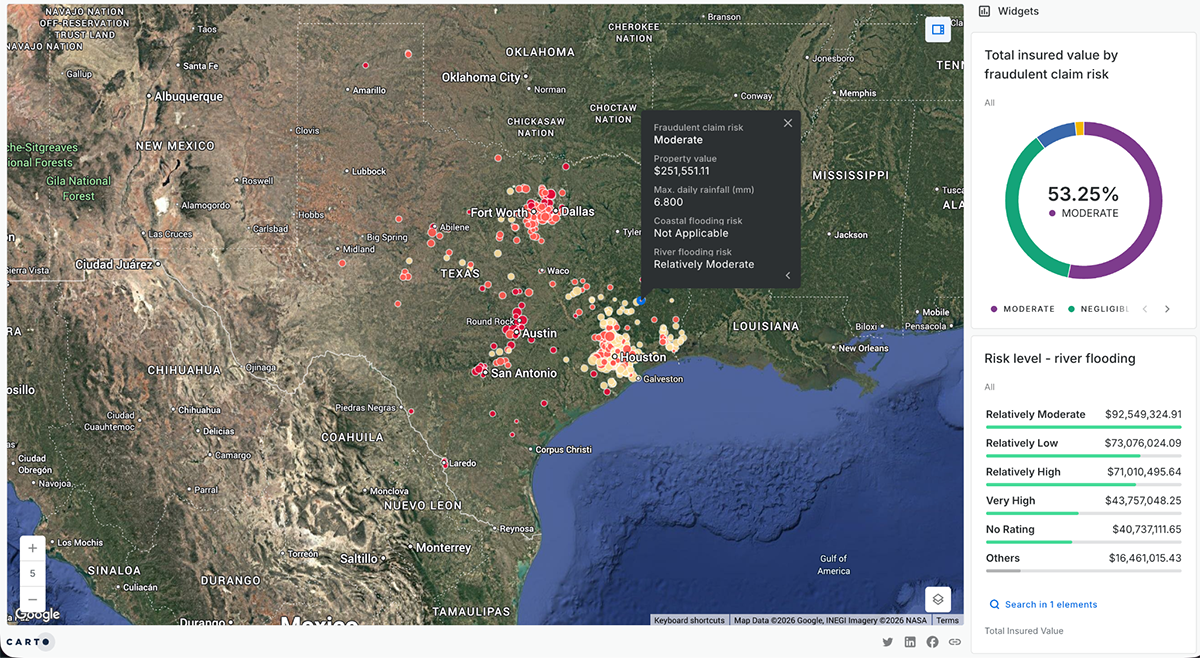Click the right arrow to see more legend categories
This screenshot has width=1200, height=658.
(1167, 309)
